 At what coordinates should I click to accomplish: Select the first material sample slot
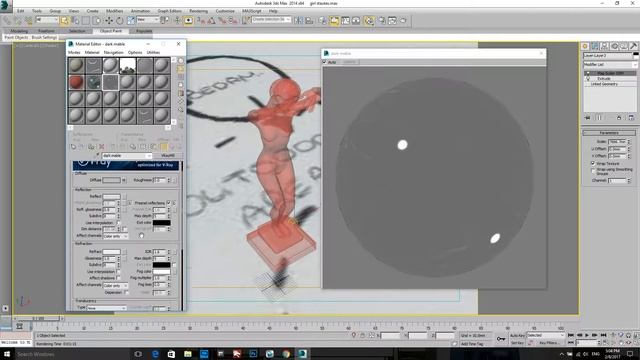76,65
